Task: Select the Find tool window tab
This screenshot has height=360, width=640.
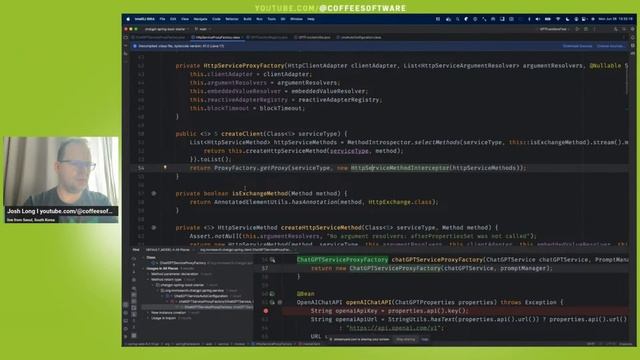Action: (136, 250)
